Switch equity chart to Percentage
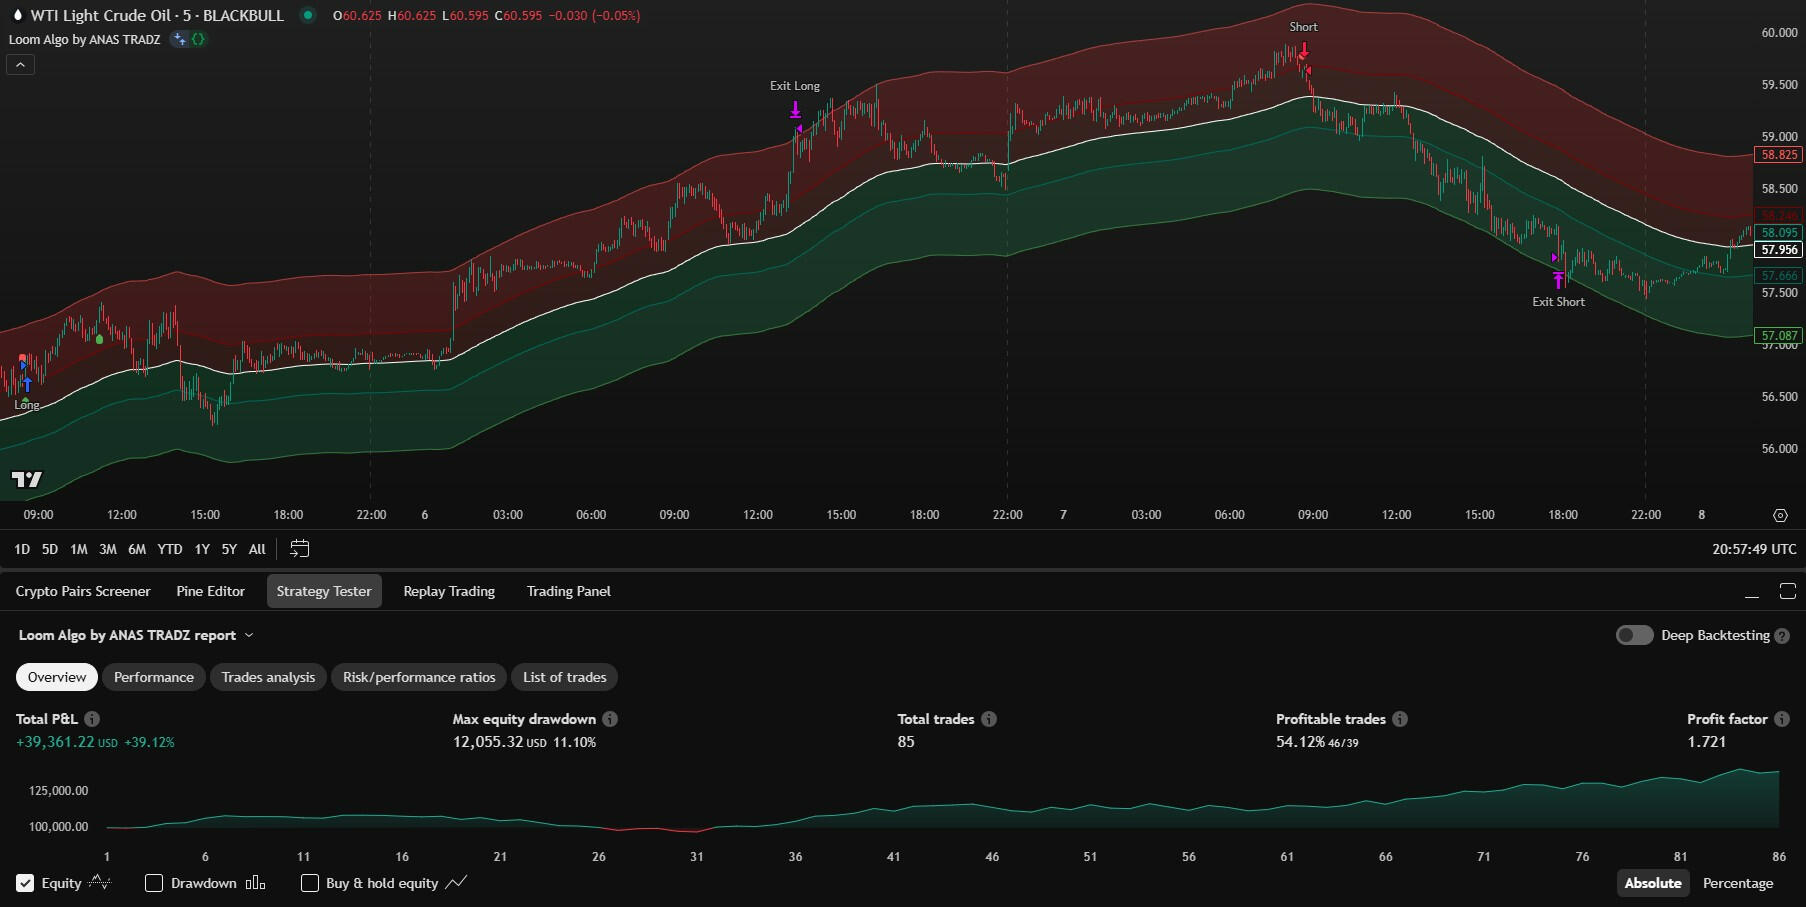The width and height of the screenshot is (1806, 907). (1737, 883)
